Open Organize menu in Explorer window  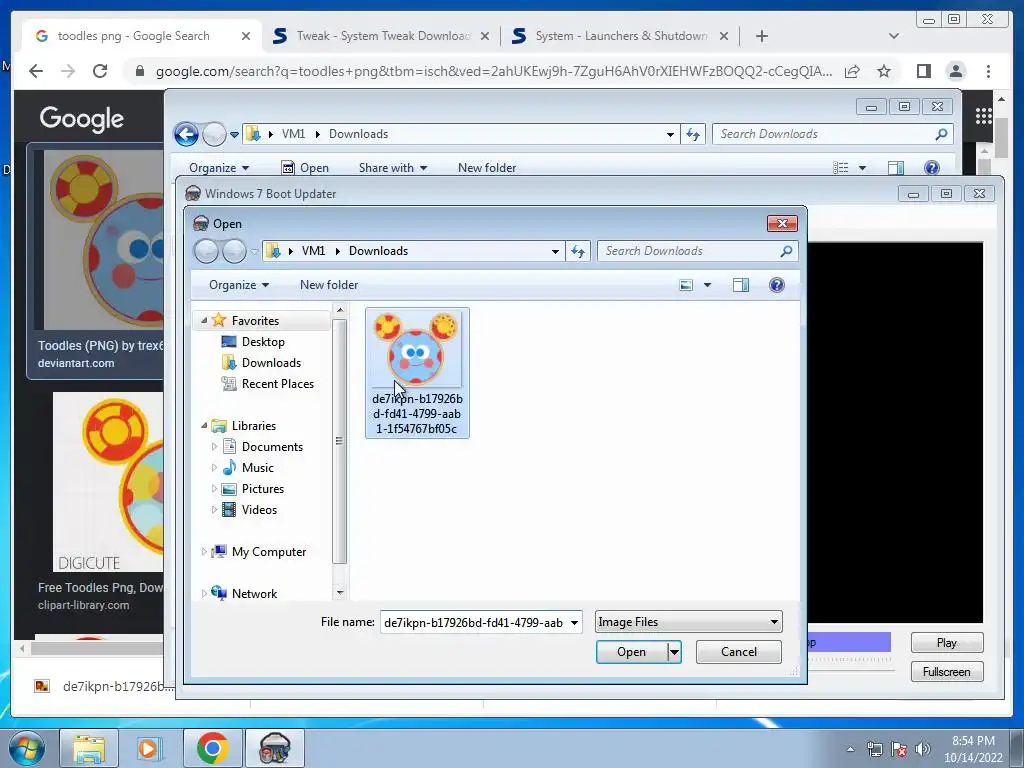click(219, 168)
